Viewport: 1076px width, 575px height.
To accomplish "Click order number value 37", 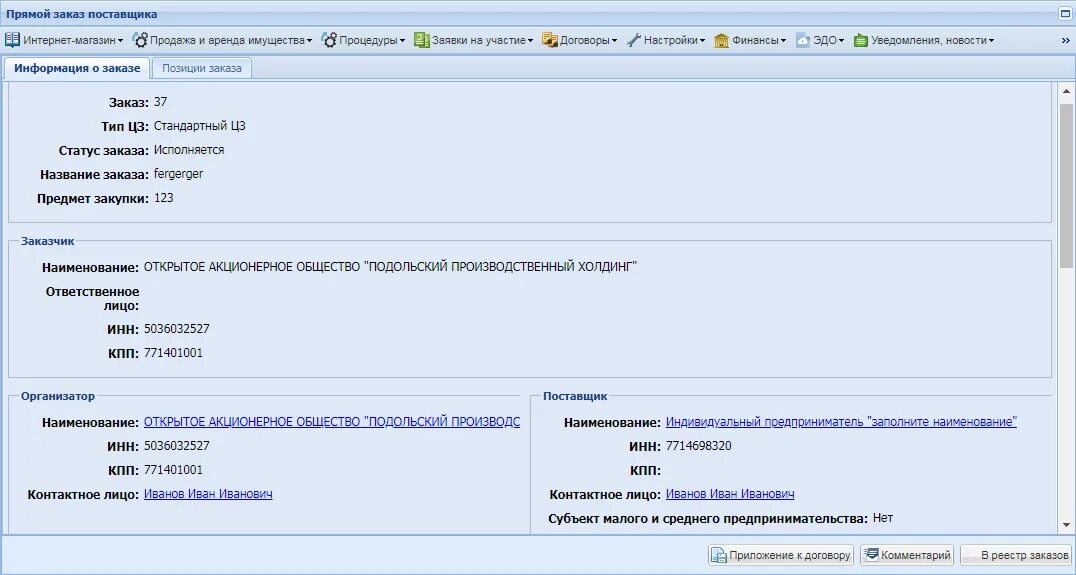I will tap(160, 102).
